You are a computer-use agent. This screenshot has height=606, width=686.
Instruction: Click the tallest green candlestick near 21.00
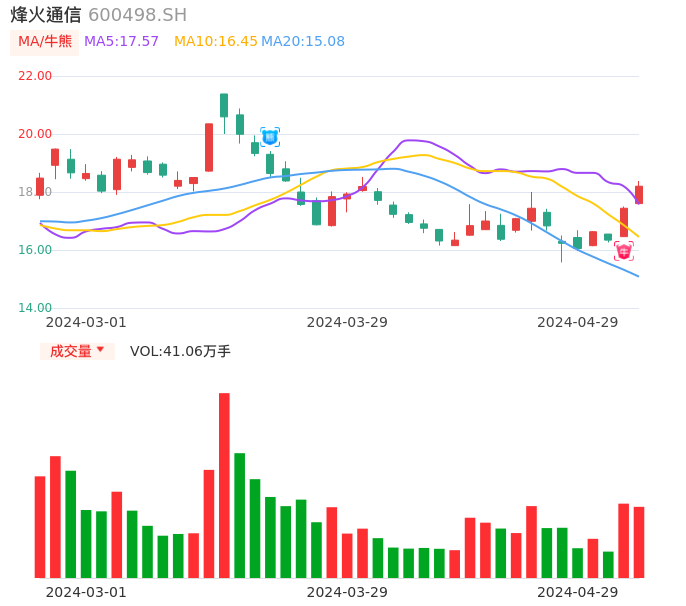coord(224,105)
